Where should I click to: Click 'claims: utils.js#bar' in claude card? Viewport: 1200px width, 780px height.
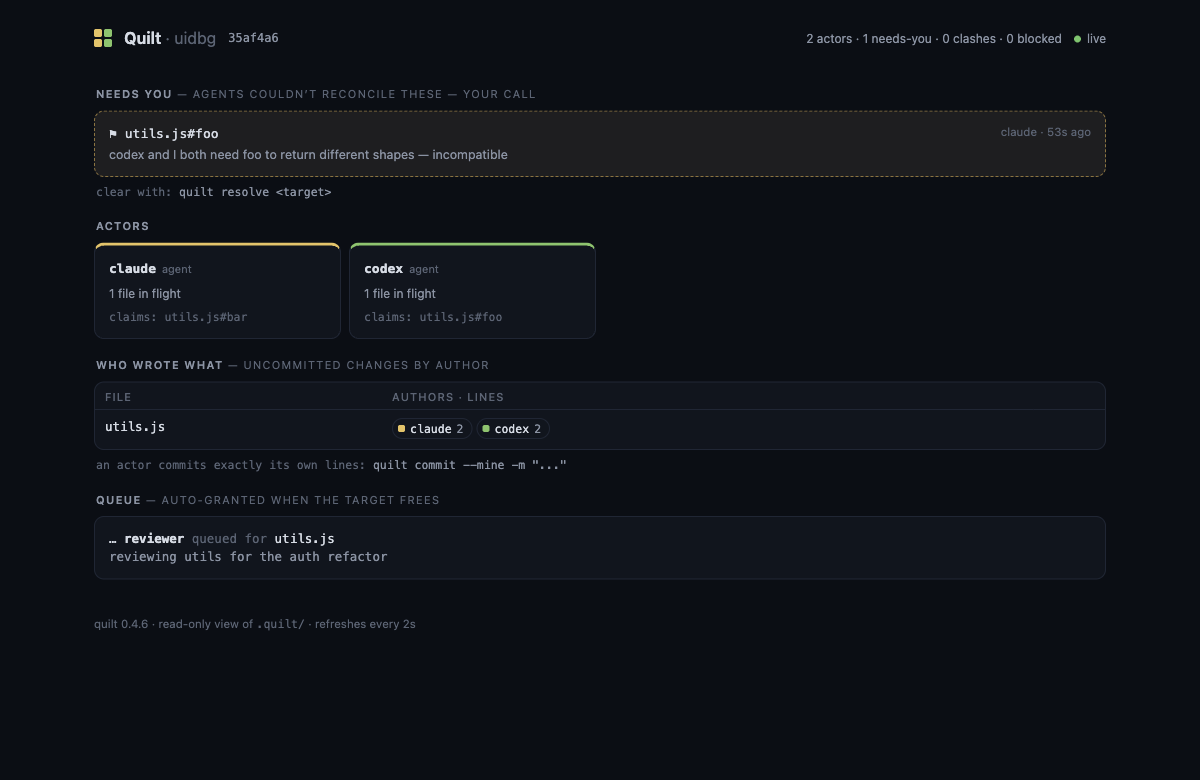(x=178, y=317)
